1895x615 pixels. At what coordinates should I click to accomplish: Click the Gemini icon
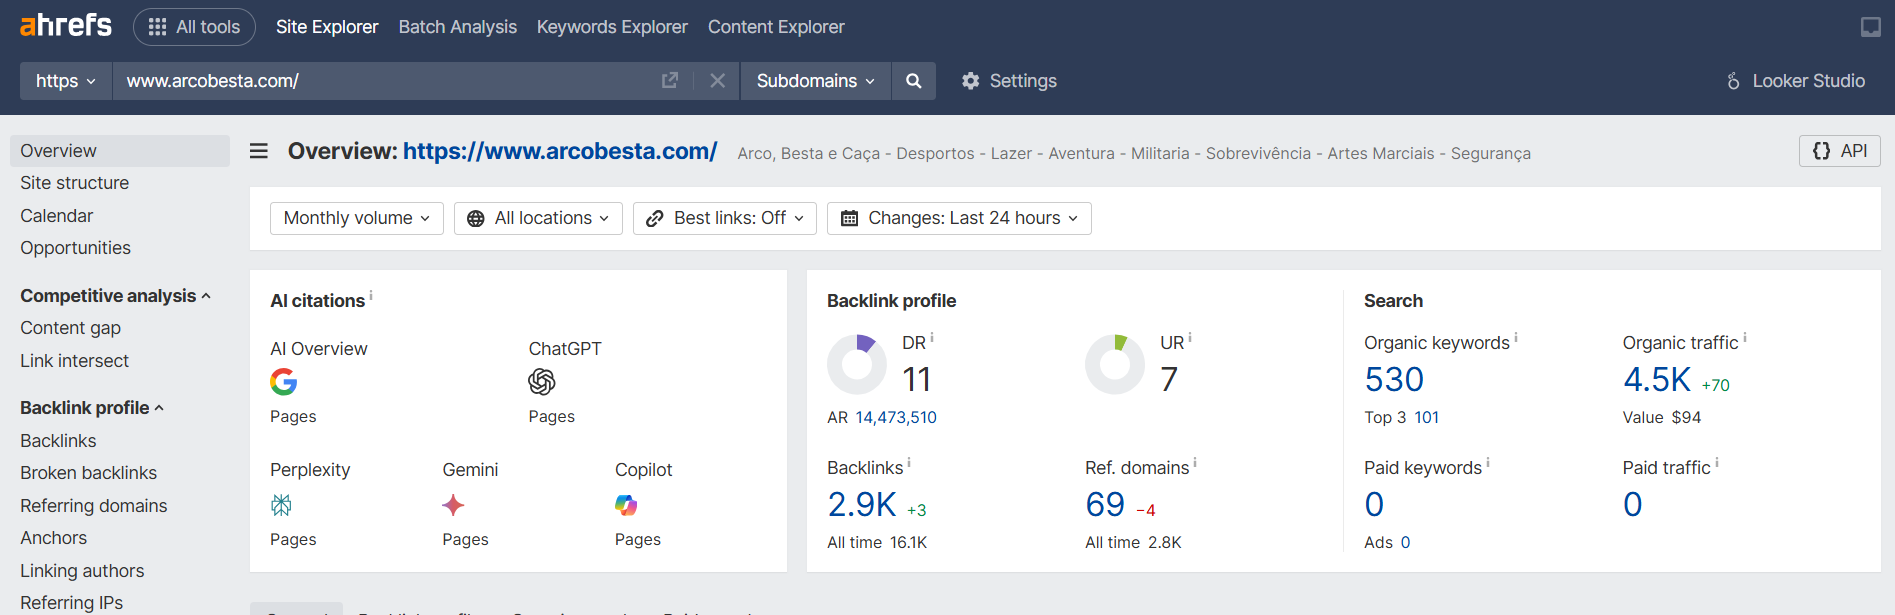pos(454,506)
